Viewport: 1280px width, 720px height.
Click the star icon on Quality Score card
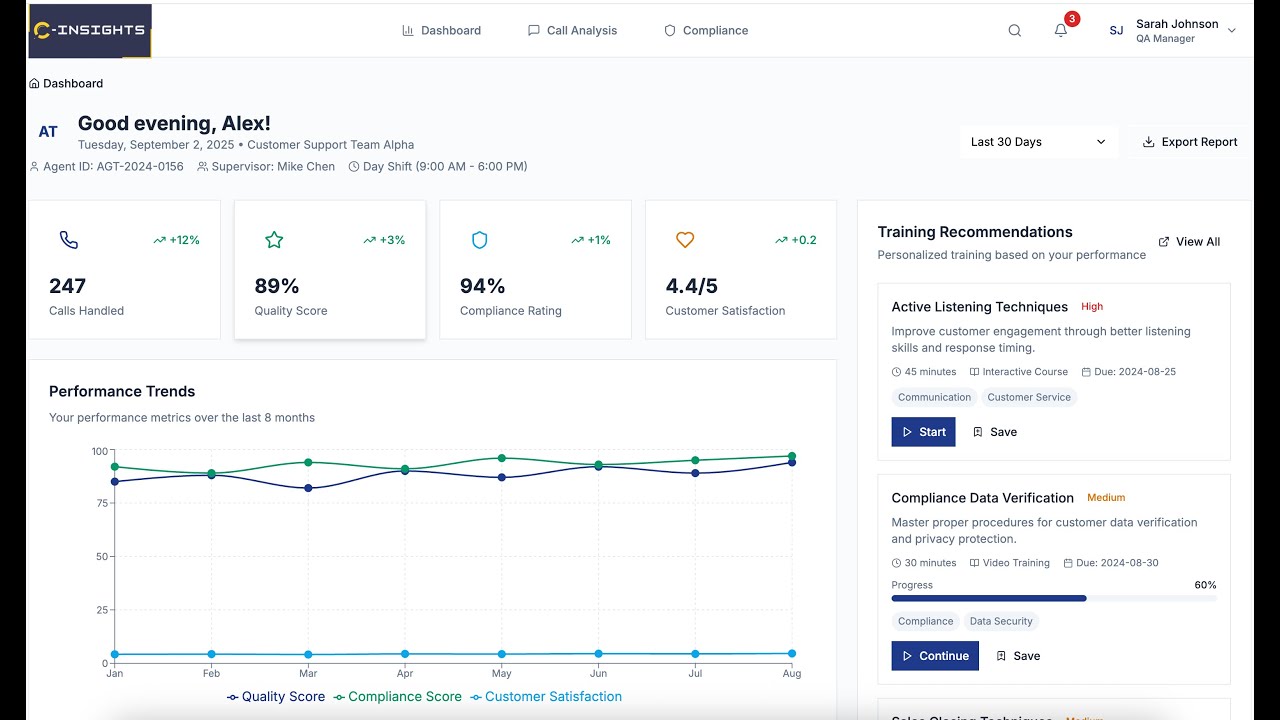274,240
